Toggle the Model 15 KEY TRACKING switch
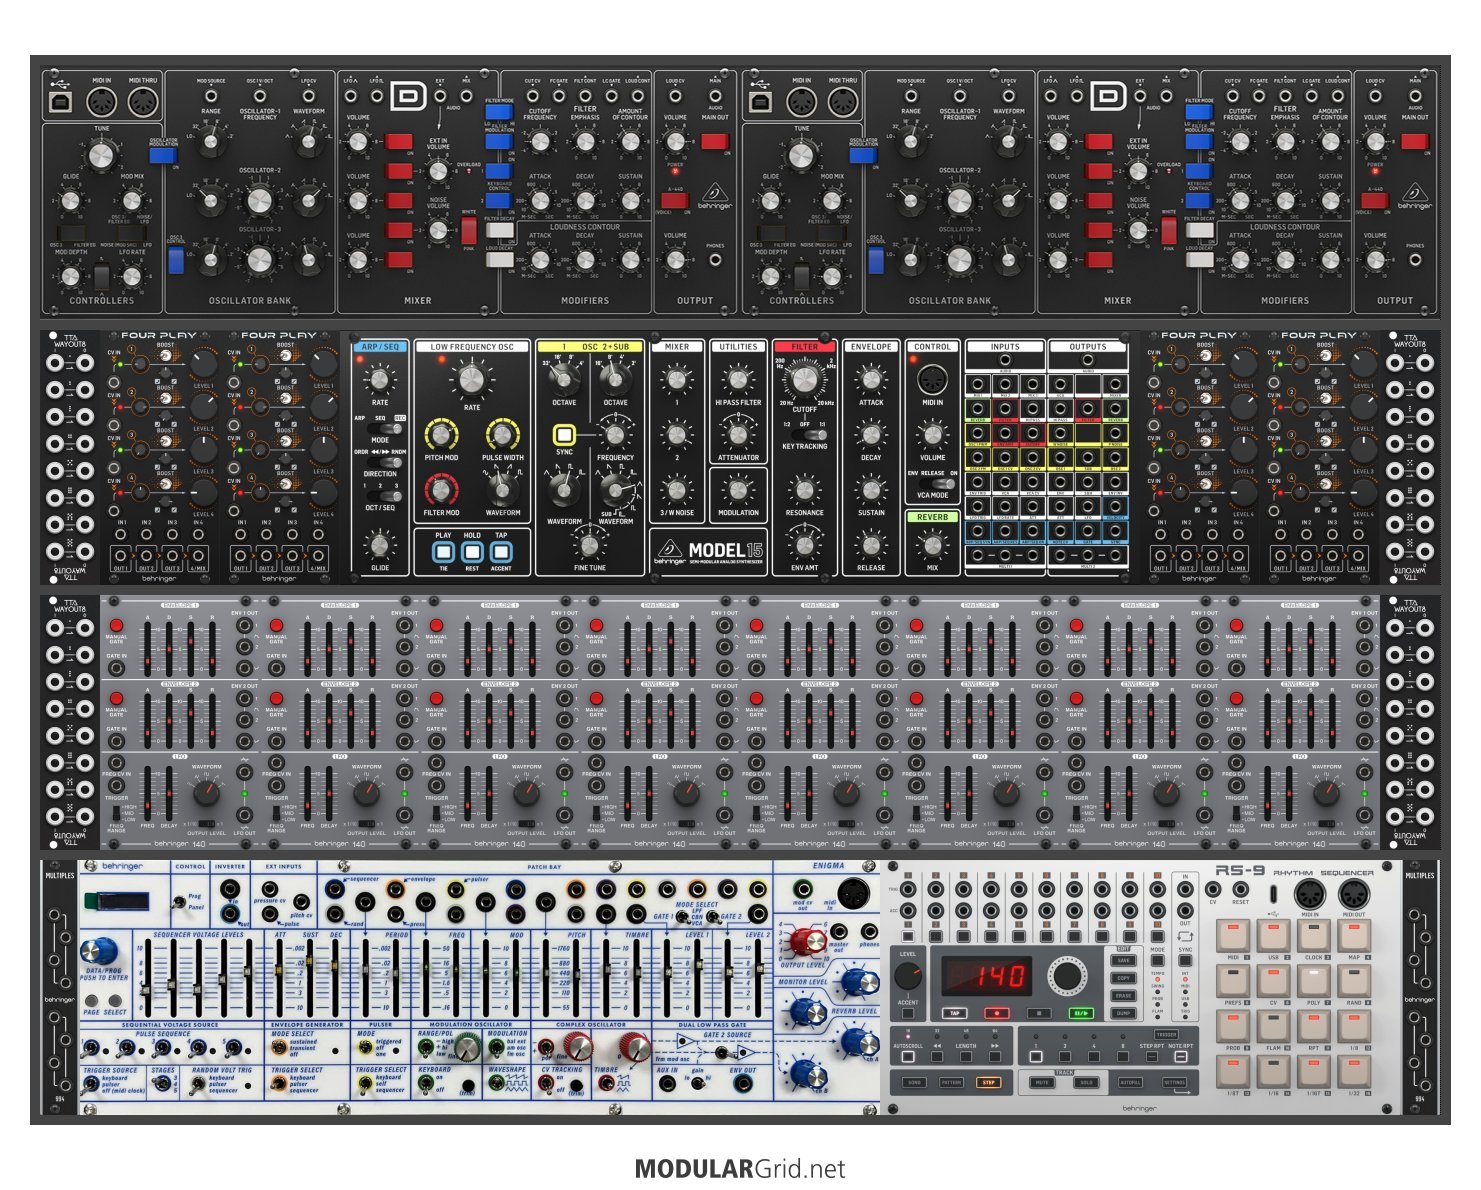The height and width of the screenshot is (1190, 1481). [804, 434]
